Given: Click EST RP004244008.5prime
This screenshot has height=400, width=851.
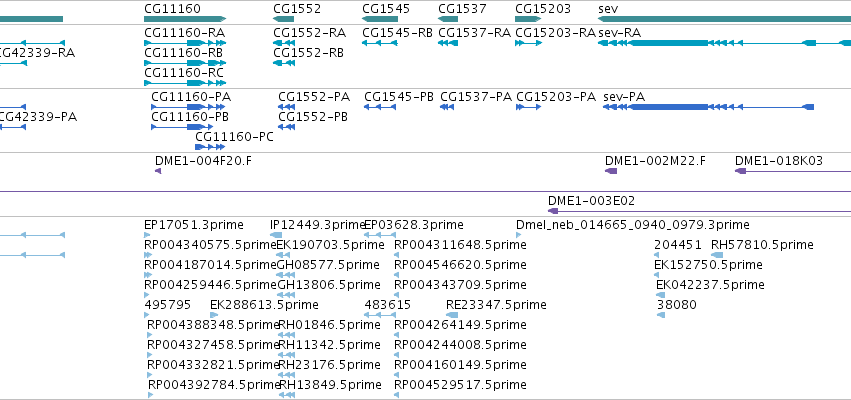Looking at the screenshot, I should pos(460,345).
